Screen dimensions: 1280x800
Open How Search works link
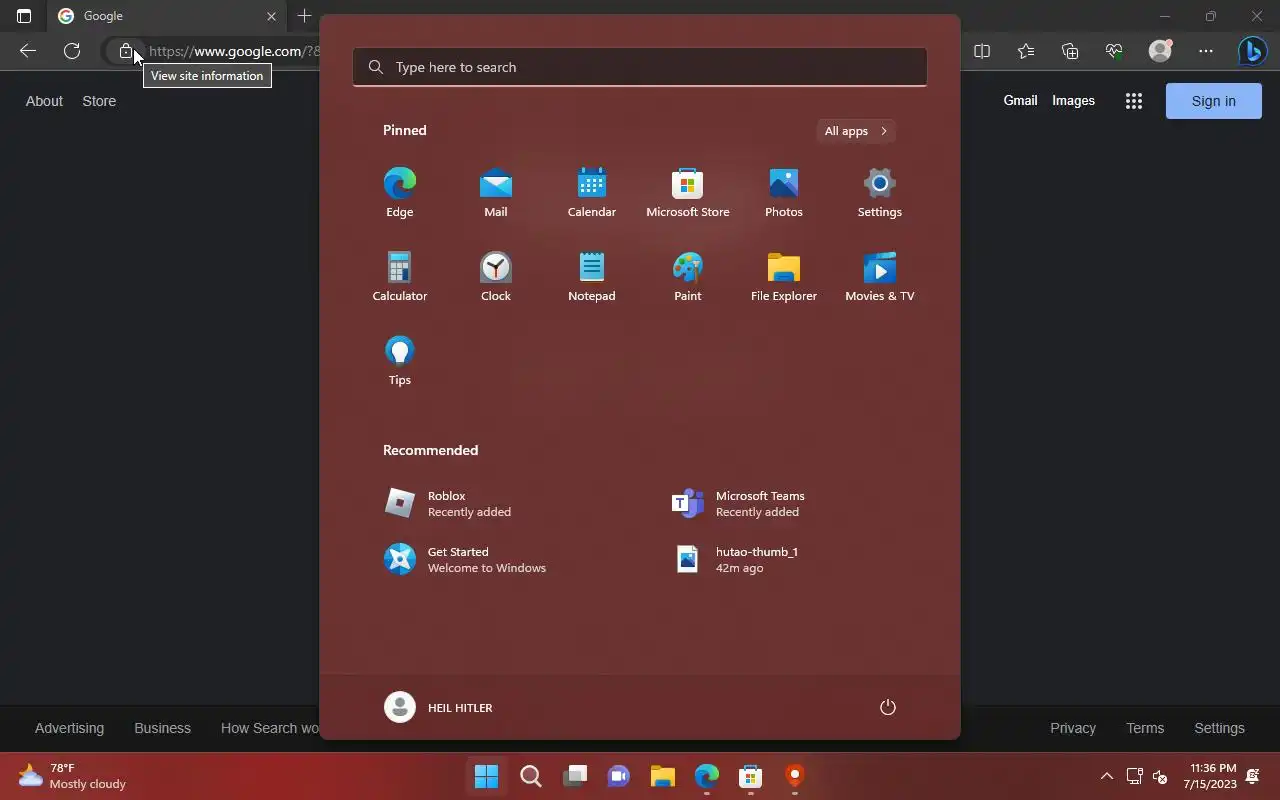(270, 728)
